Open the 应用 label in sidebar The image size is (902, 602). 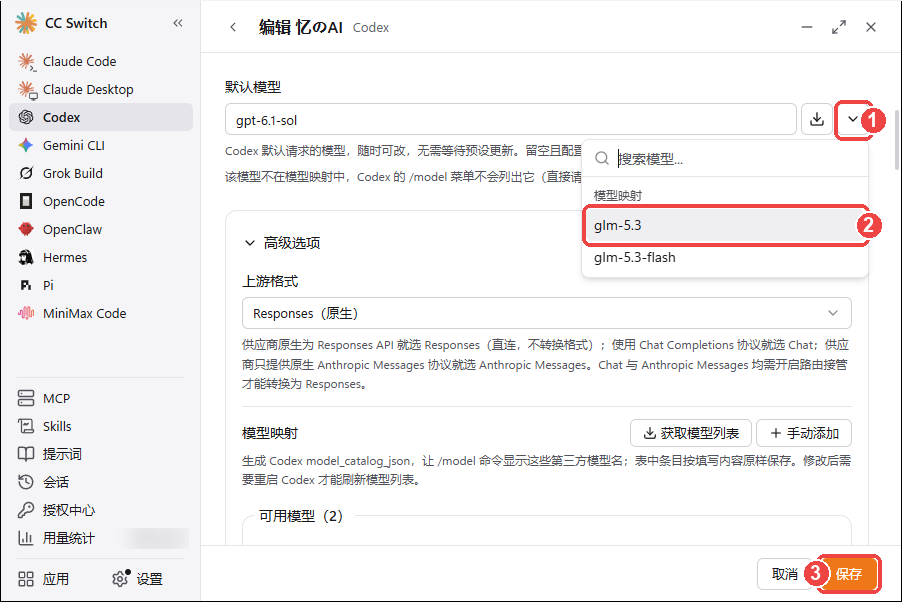(56, 579)
